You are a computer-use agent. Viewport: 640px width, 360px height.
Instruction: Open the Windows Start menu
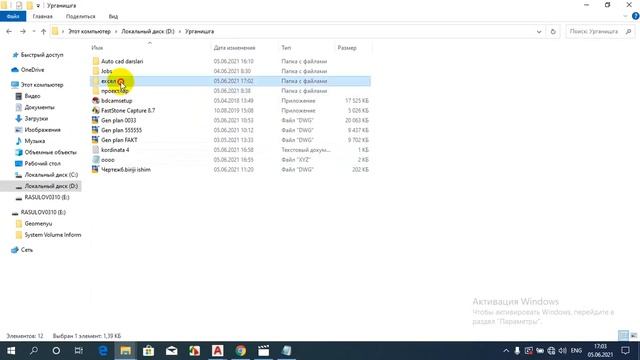(11, 351)
